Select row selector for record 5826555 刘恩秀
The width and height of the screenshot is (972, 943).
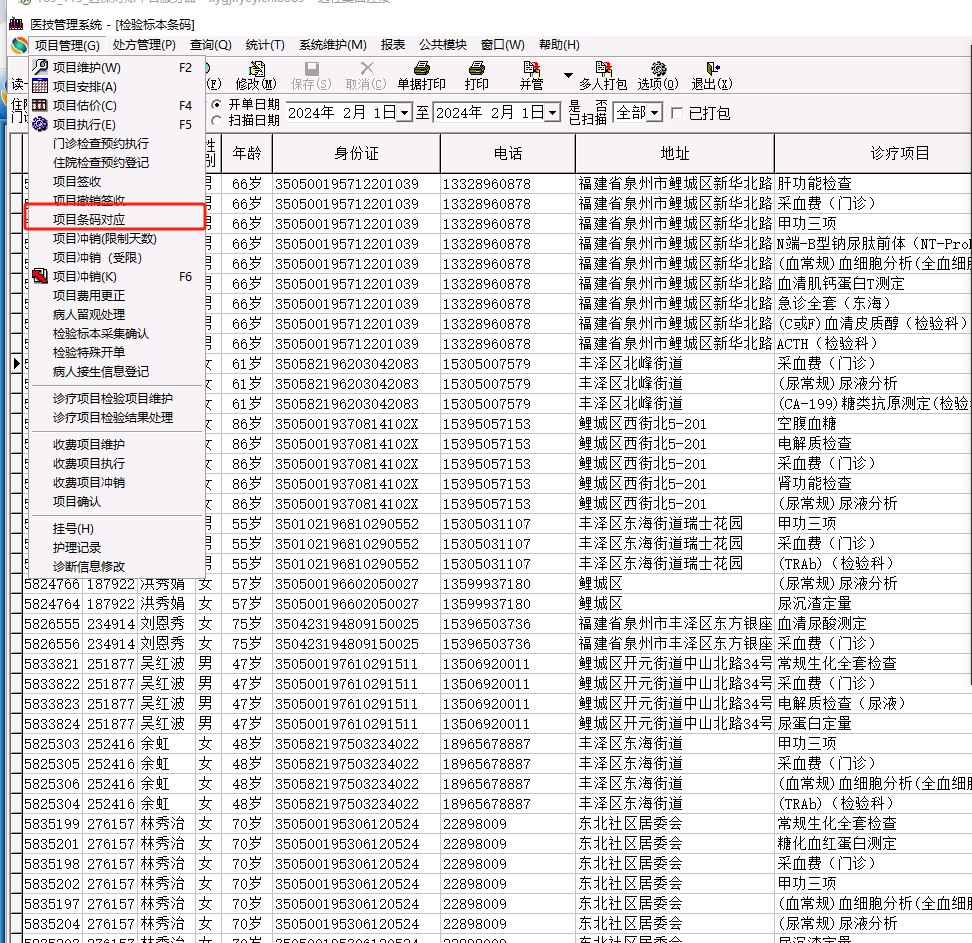click(17, 624)
